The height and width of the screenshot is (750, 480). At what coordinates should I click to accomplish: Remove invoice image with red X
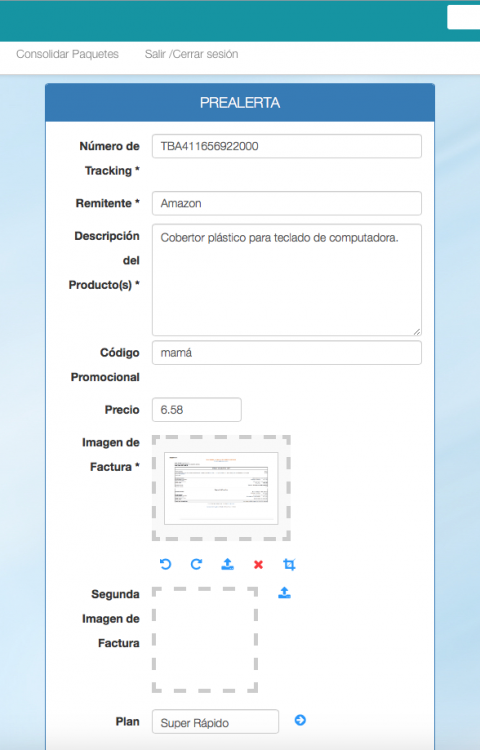click(x=258, y=565)
